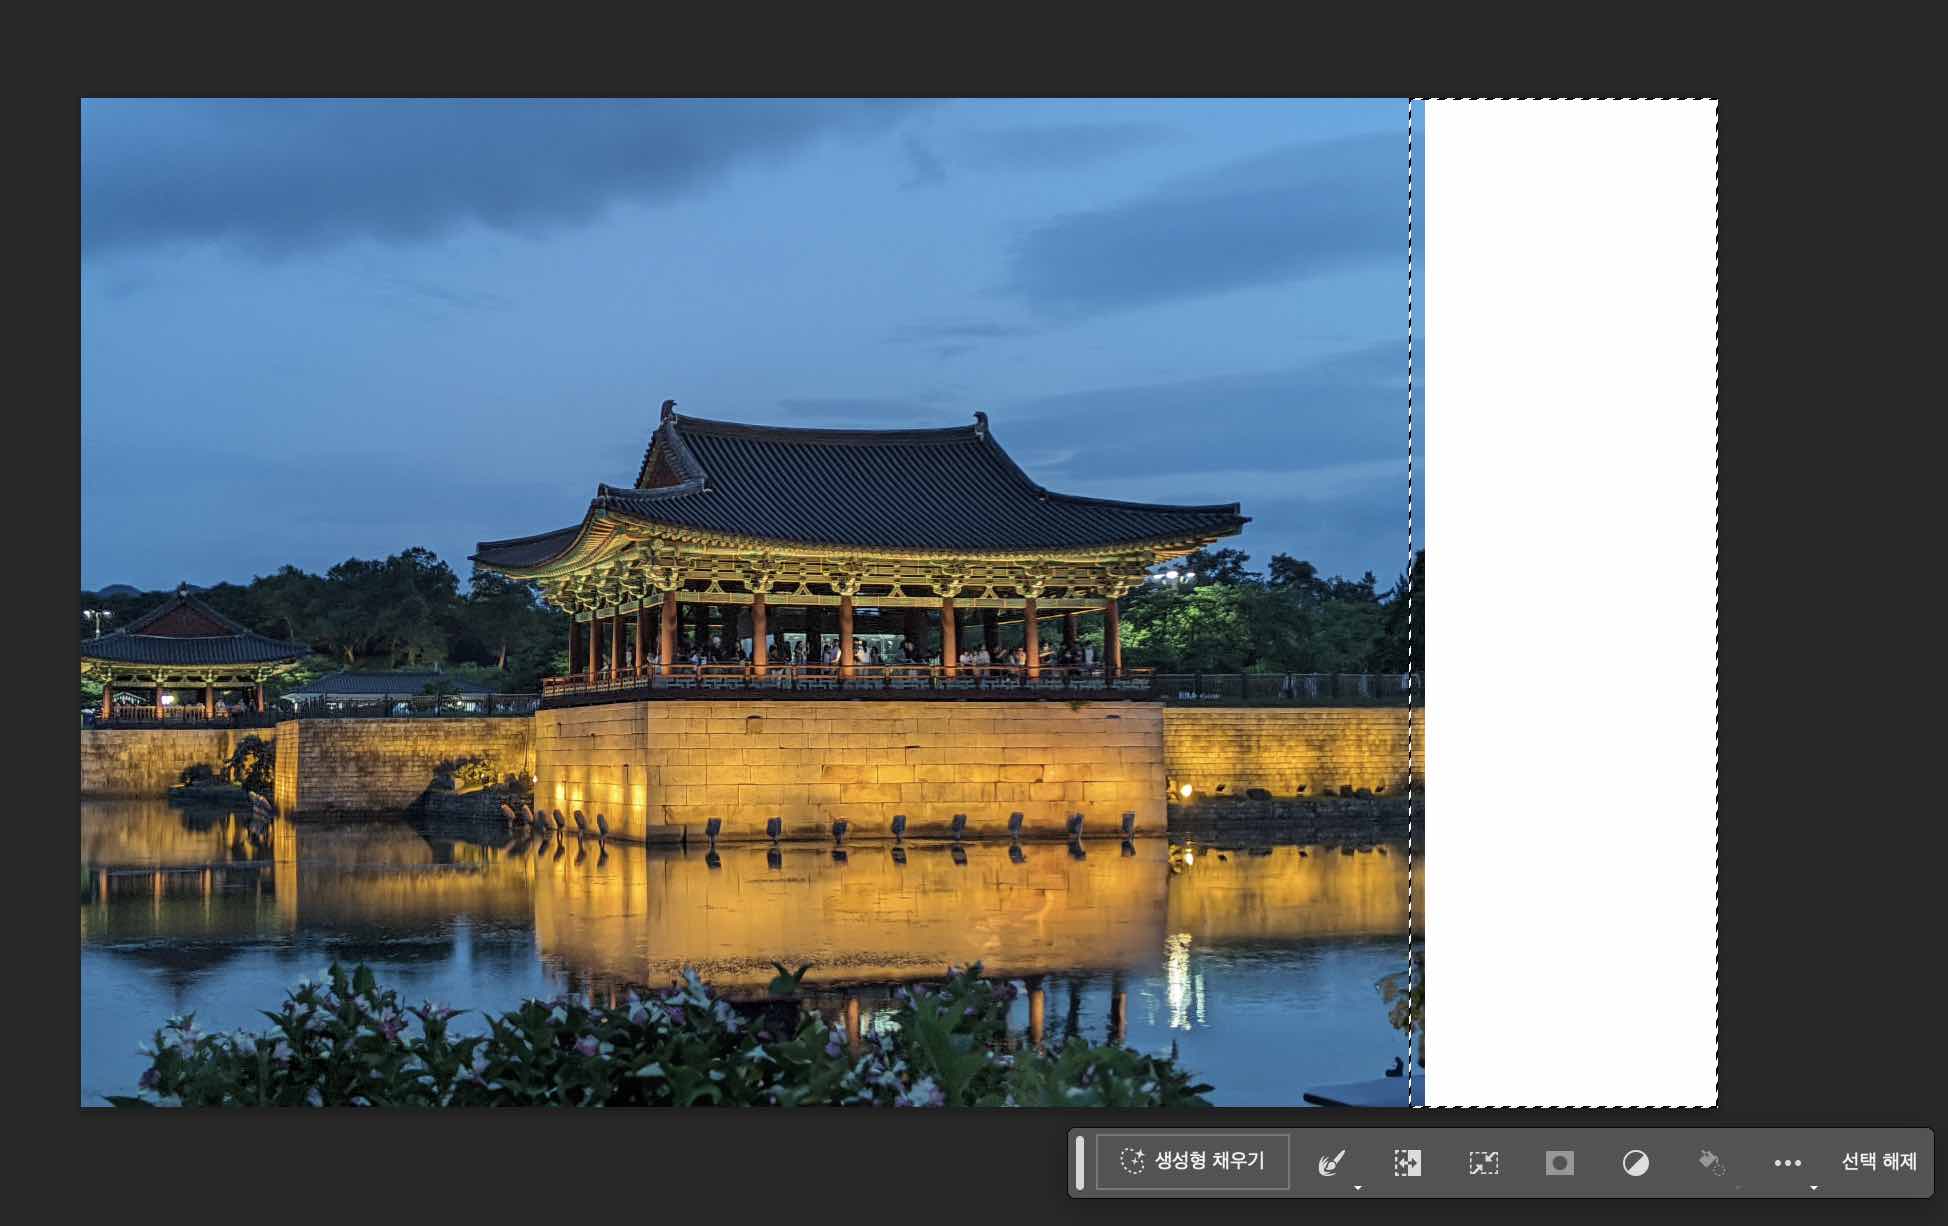Screen dimensions: 1948x1226
Task: Expand the small arrow under the brush icon
Action: coord(1357,1187)
